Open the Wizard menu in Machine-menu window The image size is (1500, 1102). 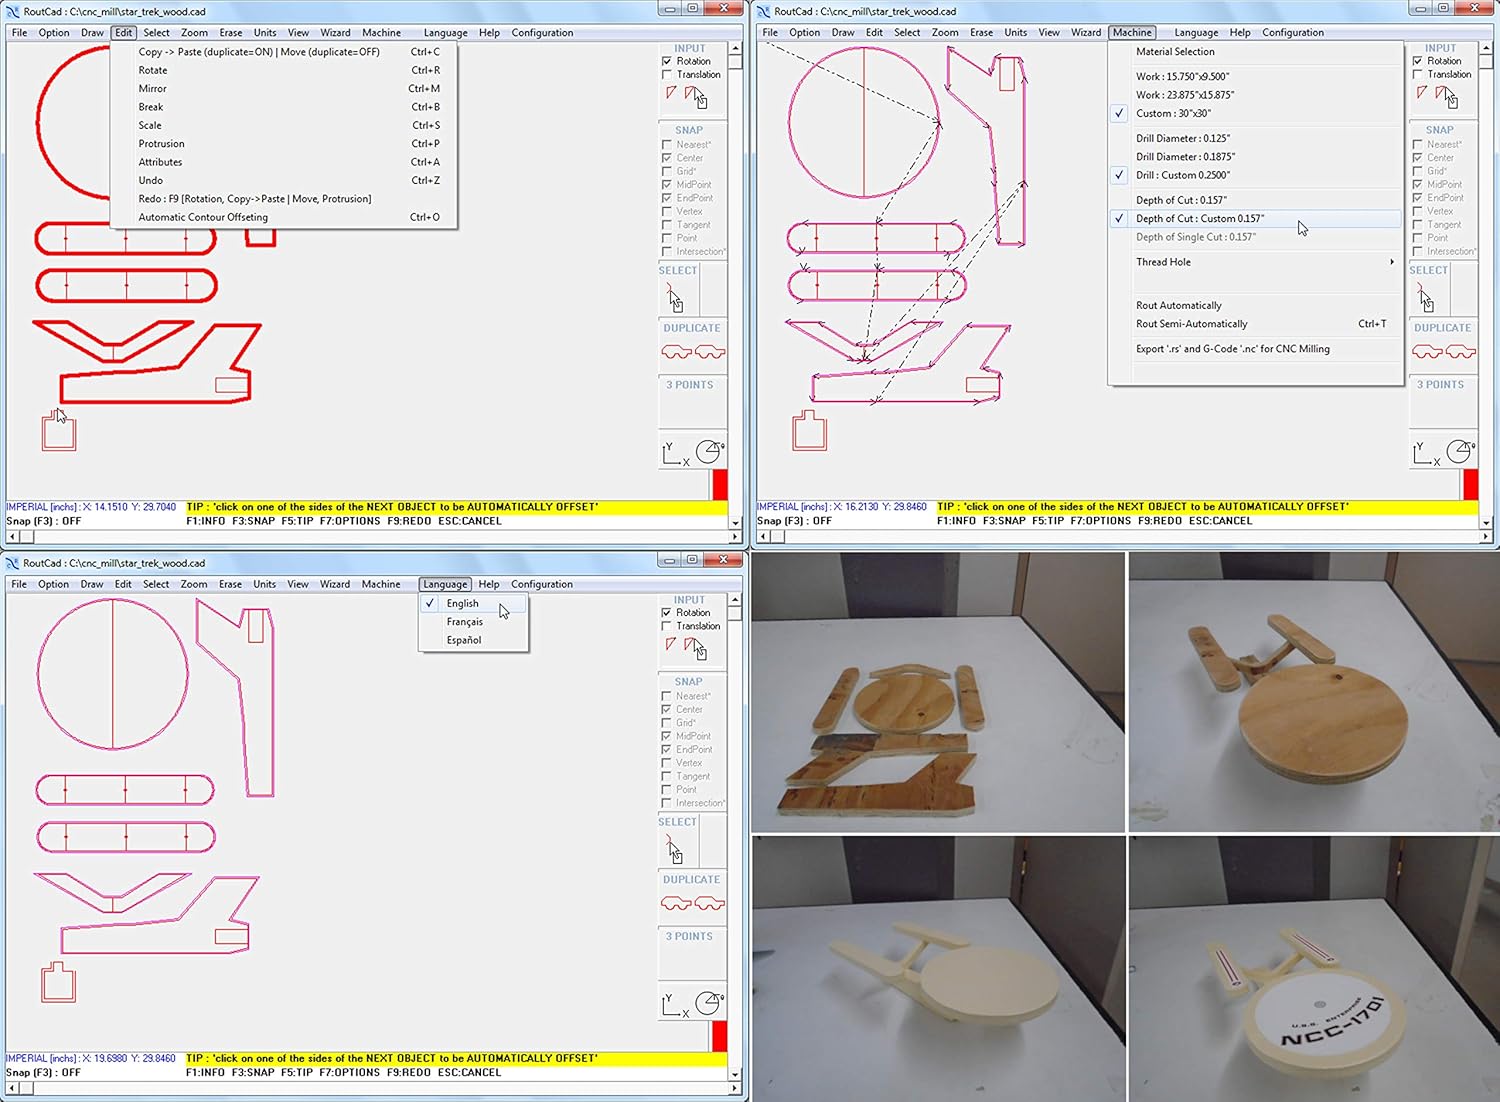point(1086,33)
